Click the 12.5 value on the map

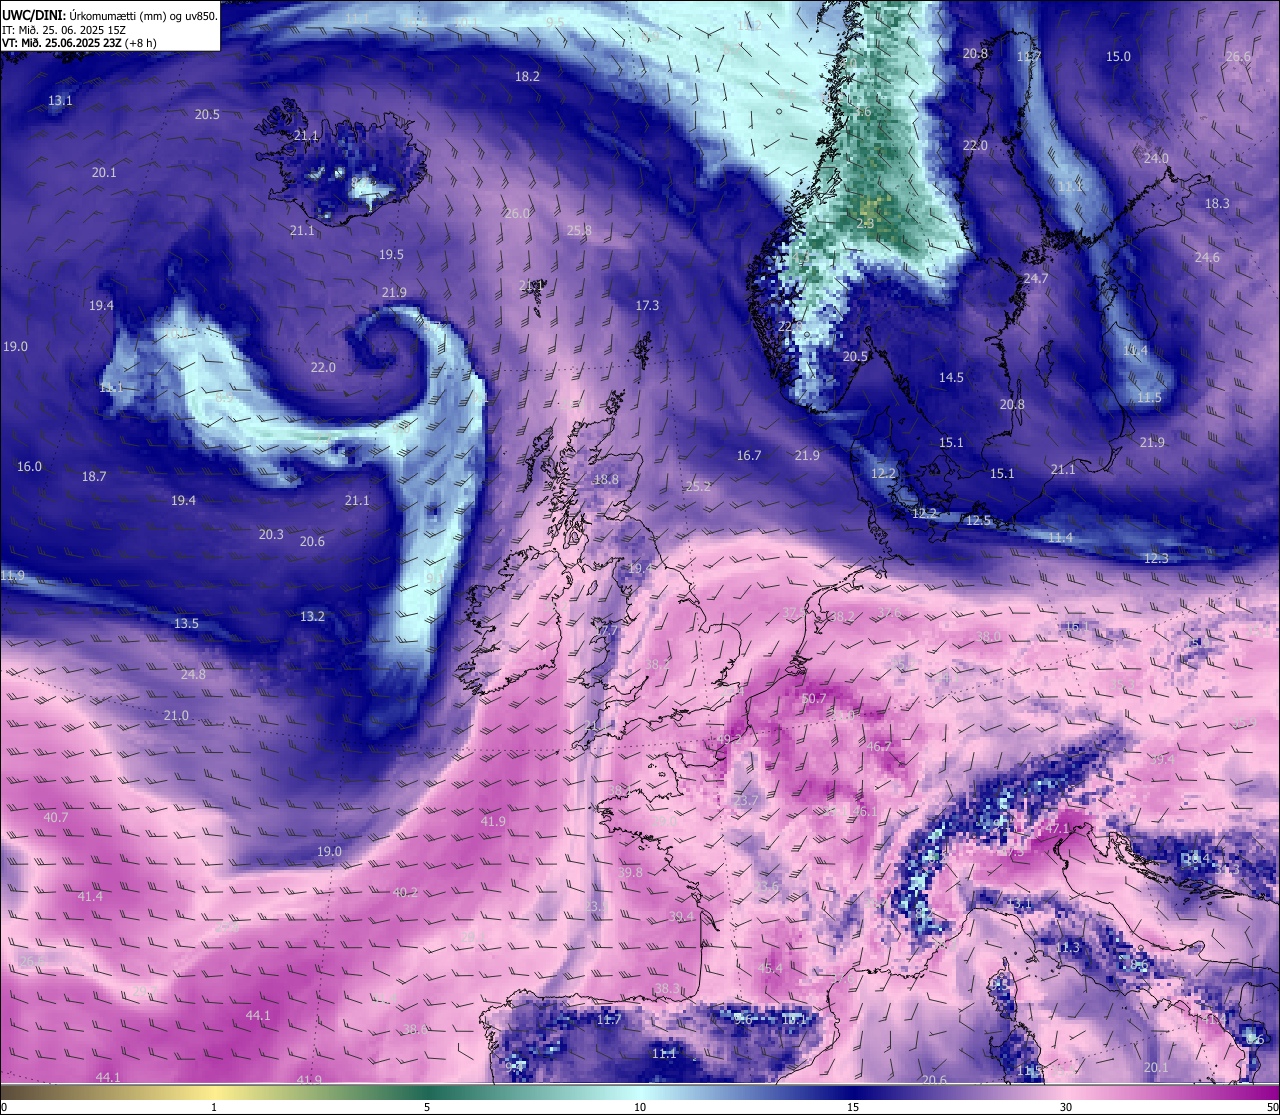click(x=978, y=521)
